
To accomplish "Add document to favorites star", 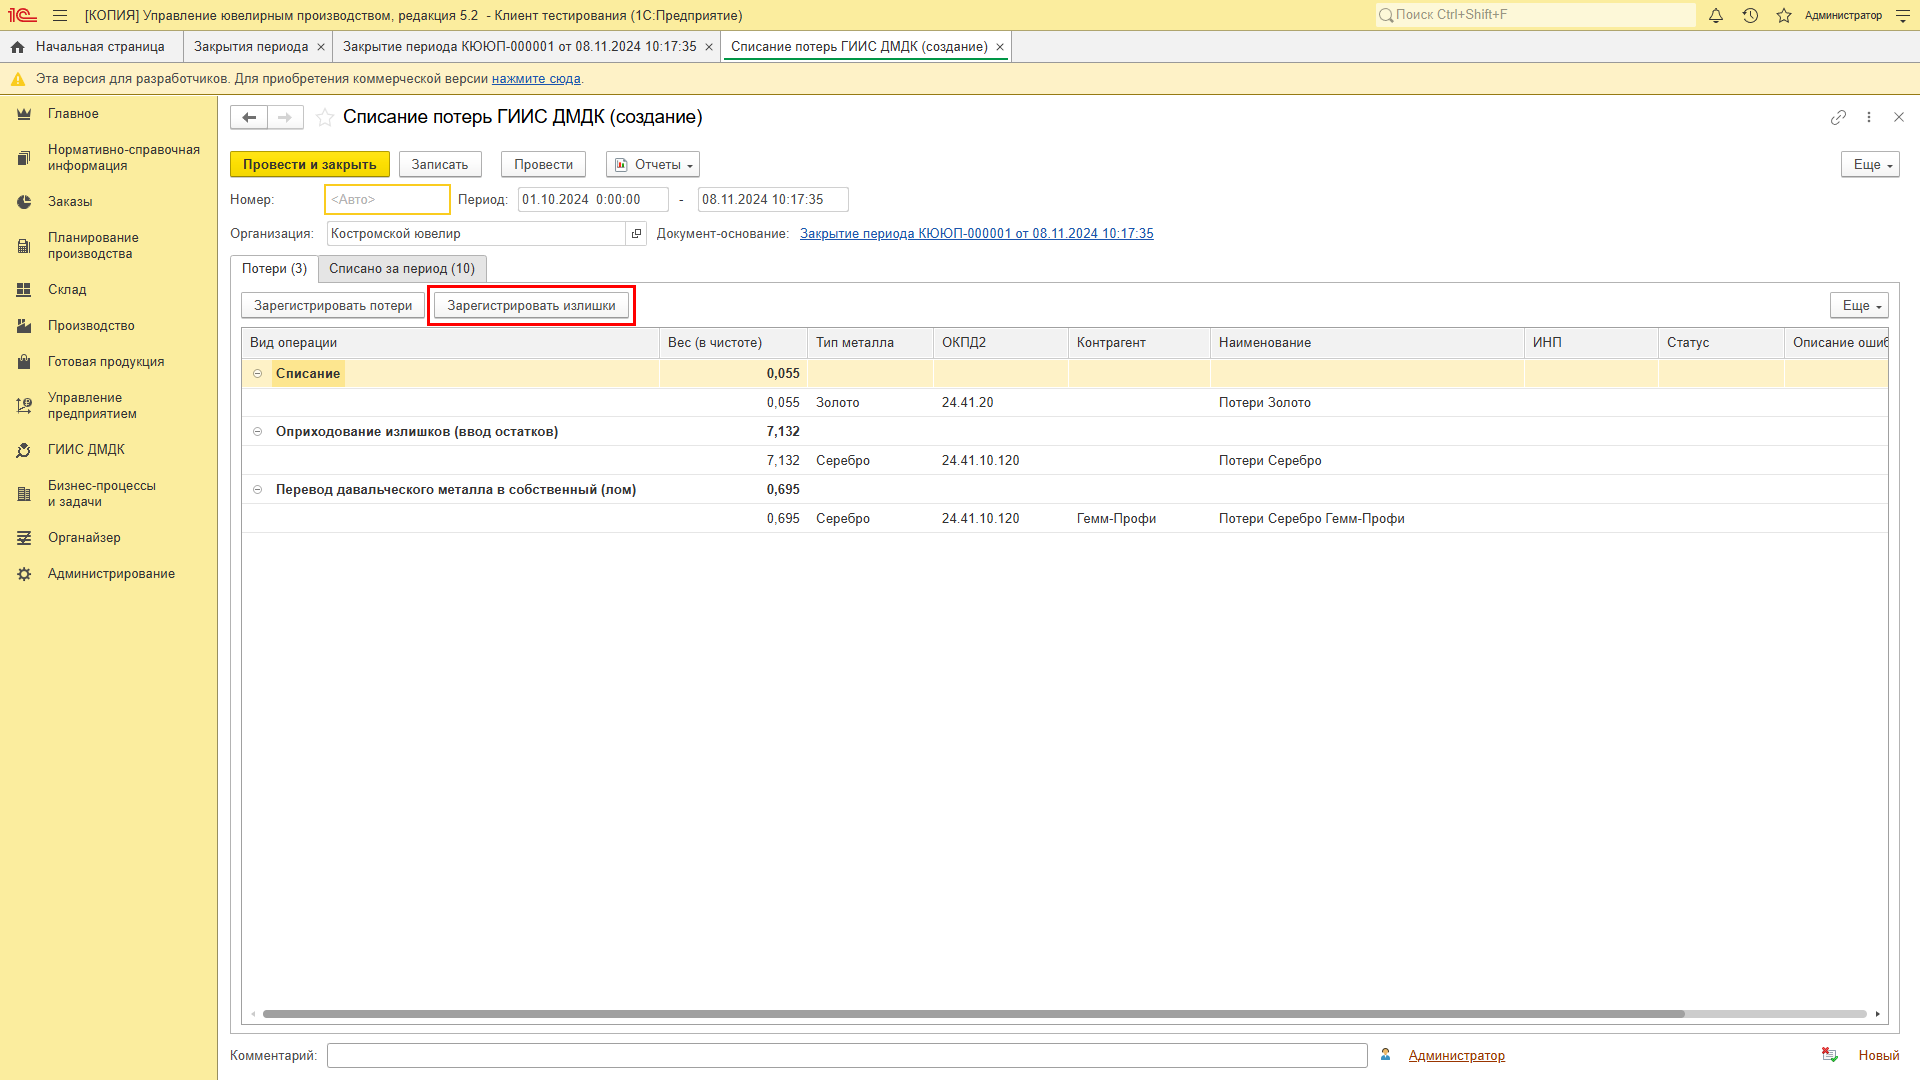I will (x=325, y=117).
